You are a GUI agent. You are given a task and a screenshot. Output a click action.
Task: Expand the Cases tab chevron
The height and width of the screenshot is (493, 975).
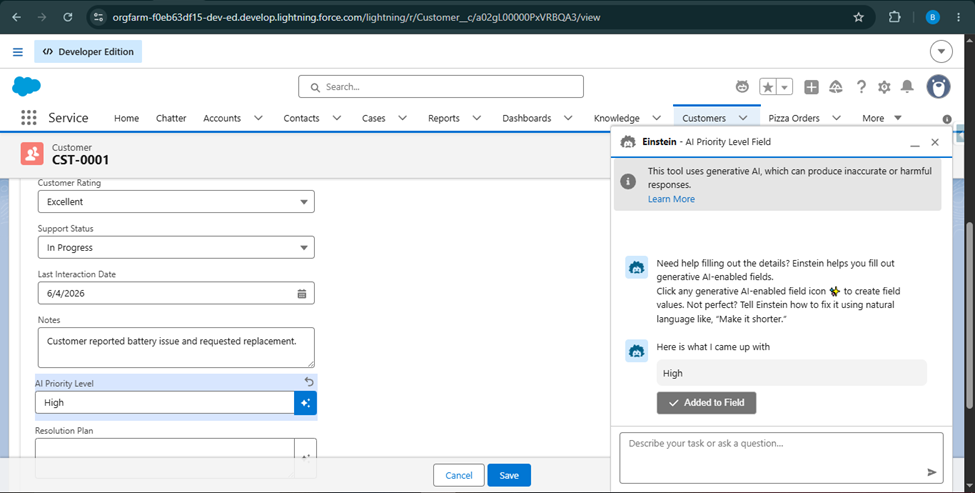click(402, 118)
